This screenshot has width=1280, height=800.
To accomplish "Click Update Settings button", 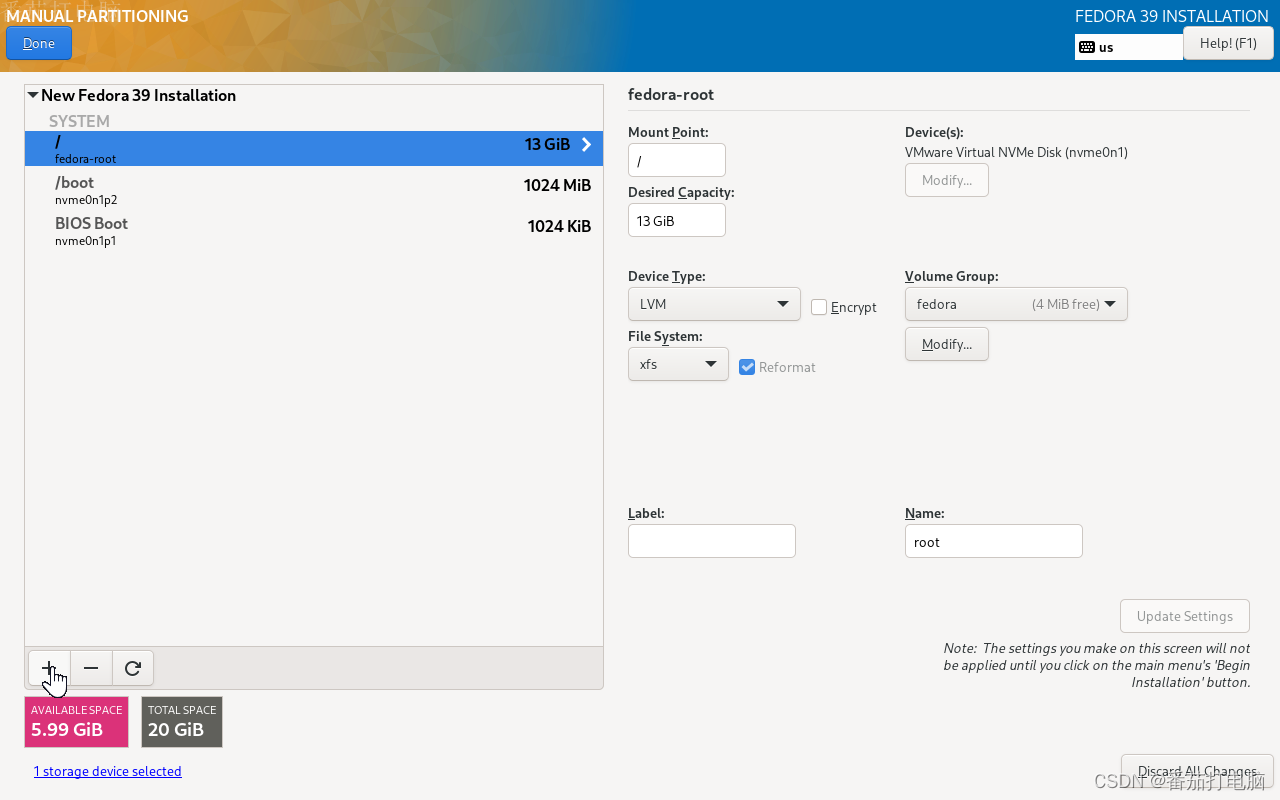I will (x=1185, y=616).
